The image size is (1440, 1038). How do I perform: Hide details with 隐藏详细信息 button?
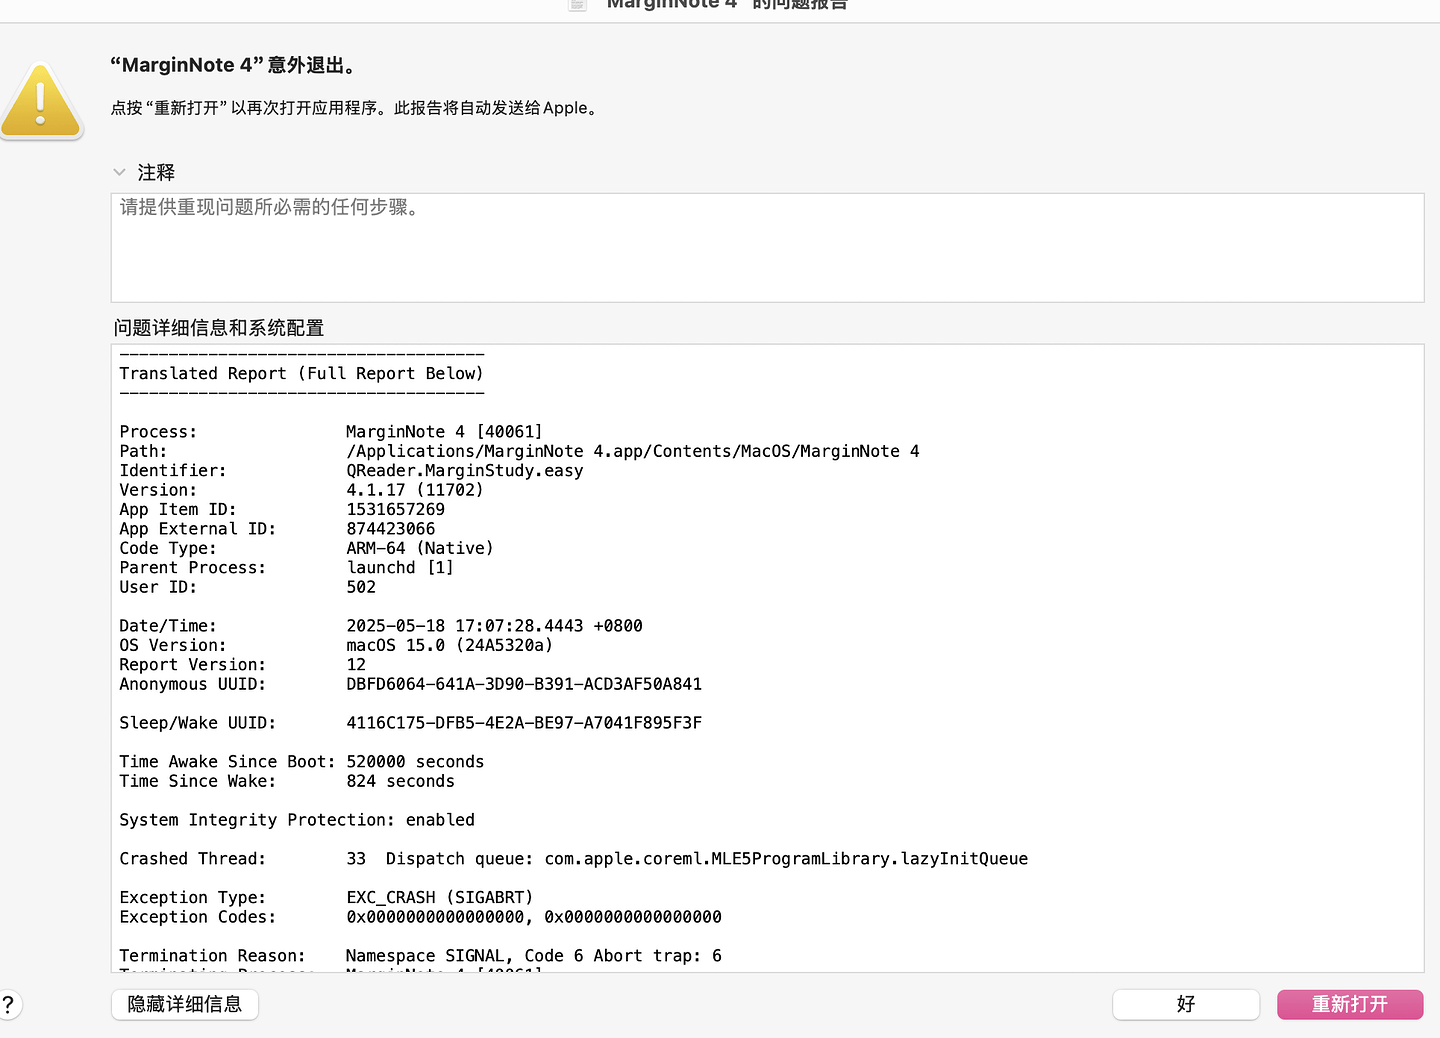click(x=185, y=1004)
